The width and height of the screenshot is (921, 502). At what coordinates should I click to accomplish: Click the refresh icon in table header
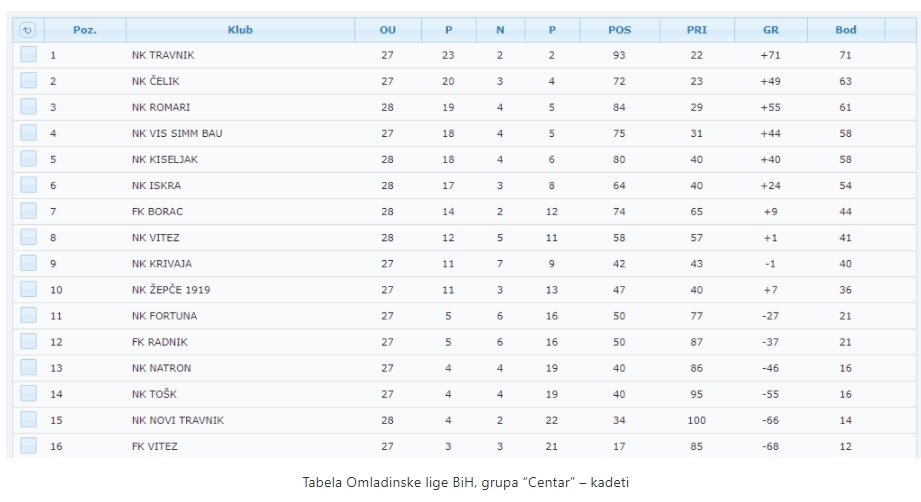pyautogui.click(x=27, y=30)
